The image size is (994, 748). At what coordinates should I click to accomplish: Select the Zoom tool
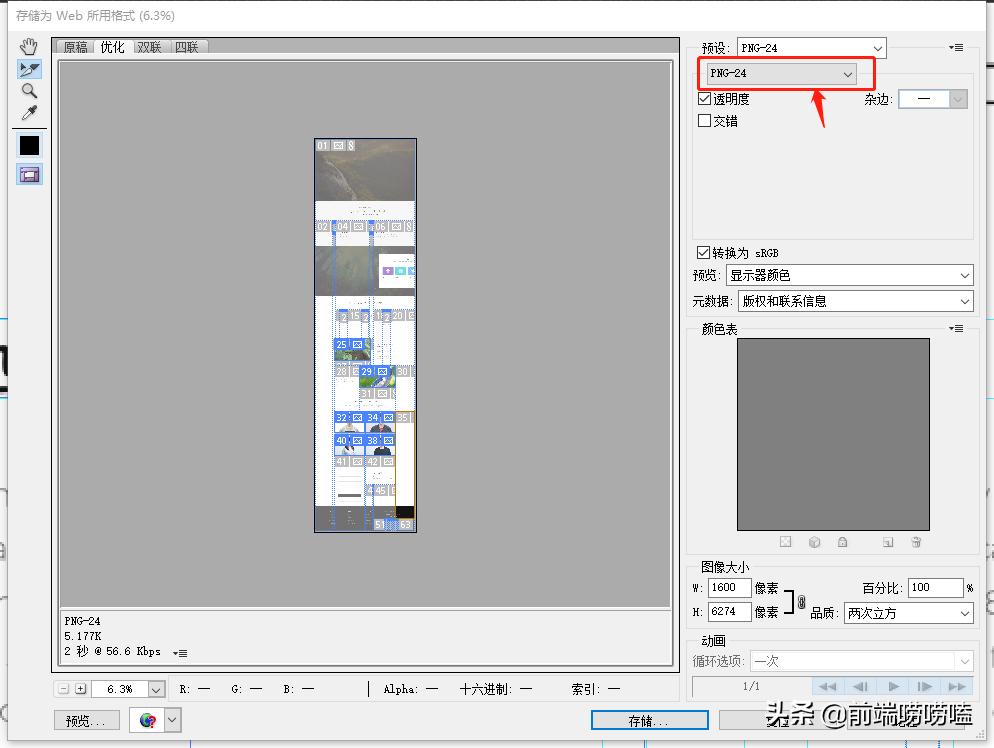pos(29,91)
